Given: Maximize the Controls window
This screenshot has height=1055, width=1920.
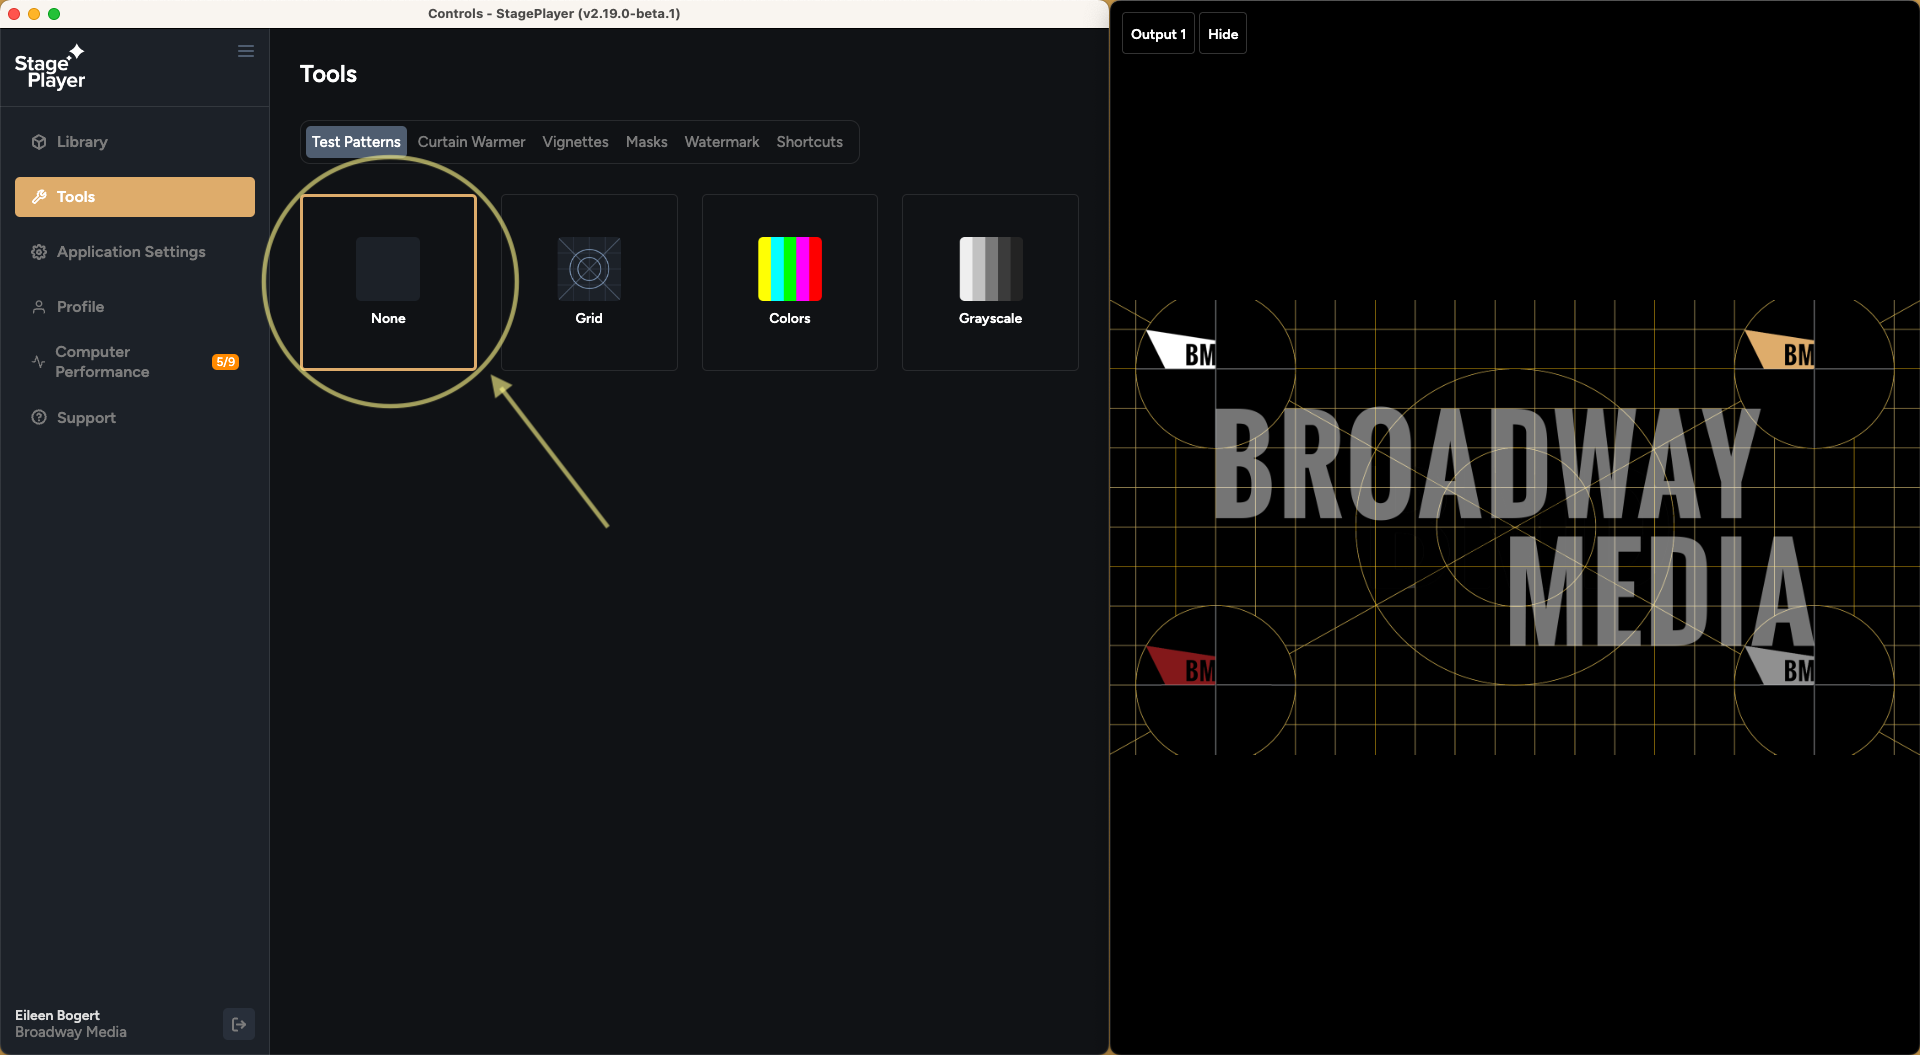Looking at the screenshot, I should tap(54, 14).
